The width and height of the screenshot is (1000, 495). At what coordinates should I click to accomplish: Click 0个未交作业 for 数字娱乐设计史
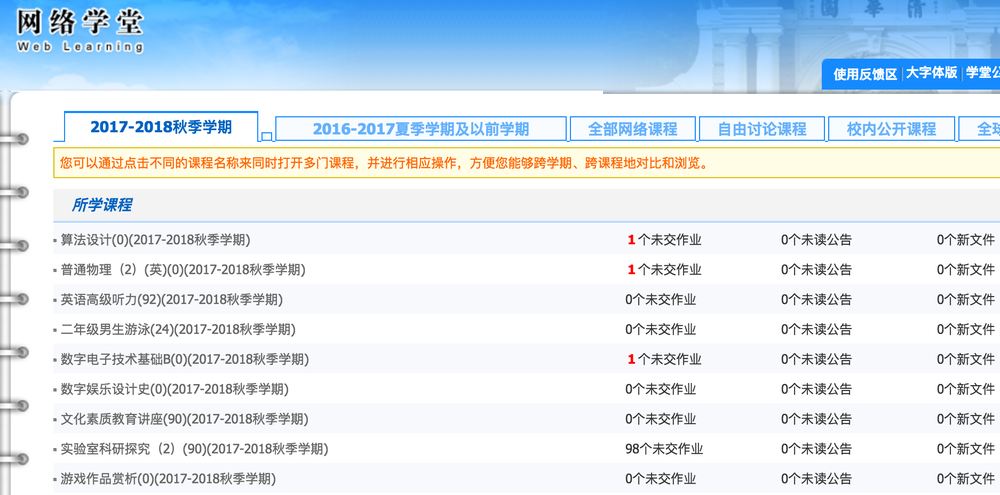[661, 389]
